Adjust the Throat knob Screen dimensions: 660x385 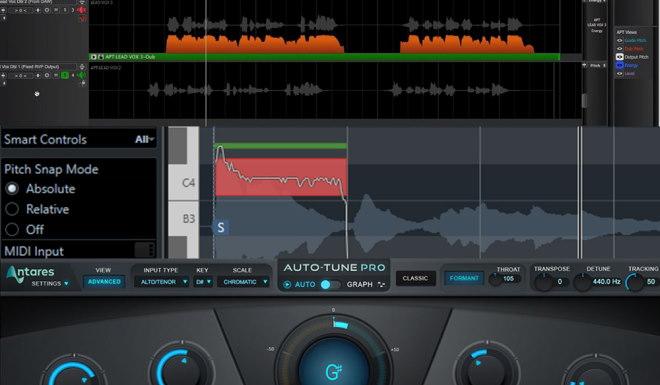(x=496, y=279)
